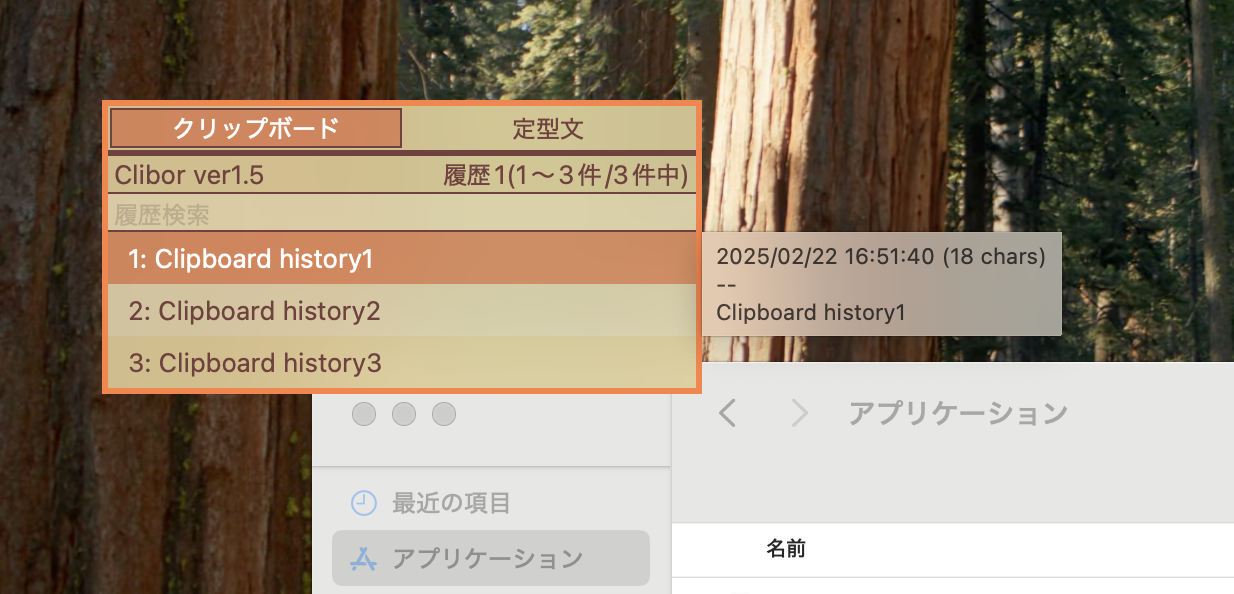Sort by the 名前 column header
1234x594 pixels.
[x=787, y=548]
